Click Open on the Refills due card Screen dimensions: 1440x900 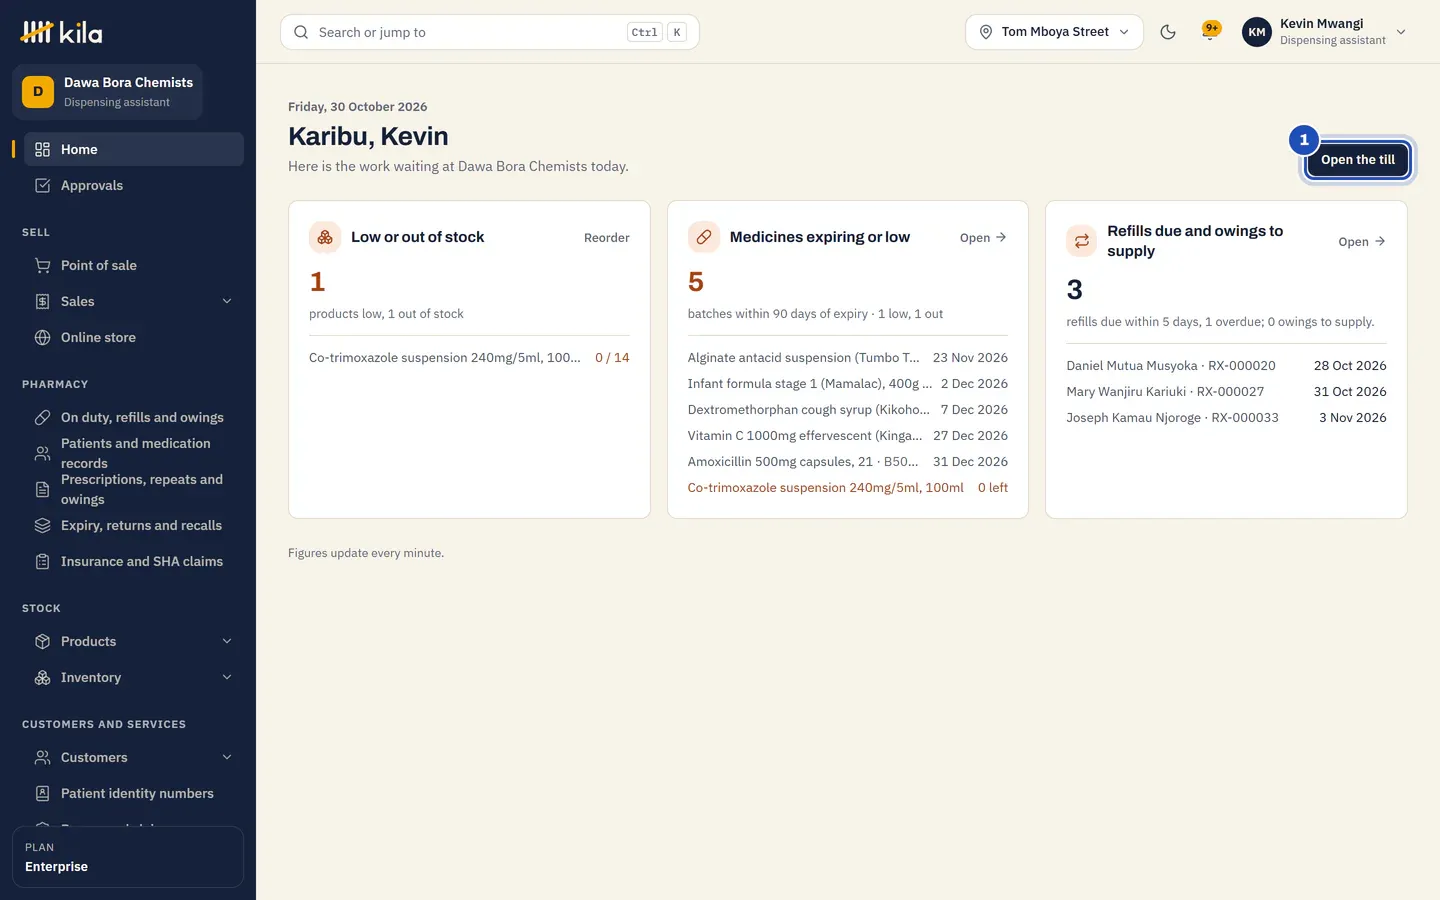tap(1362, 242)
